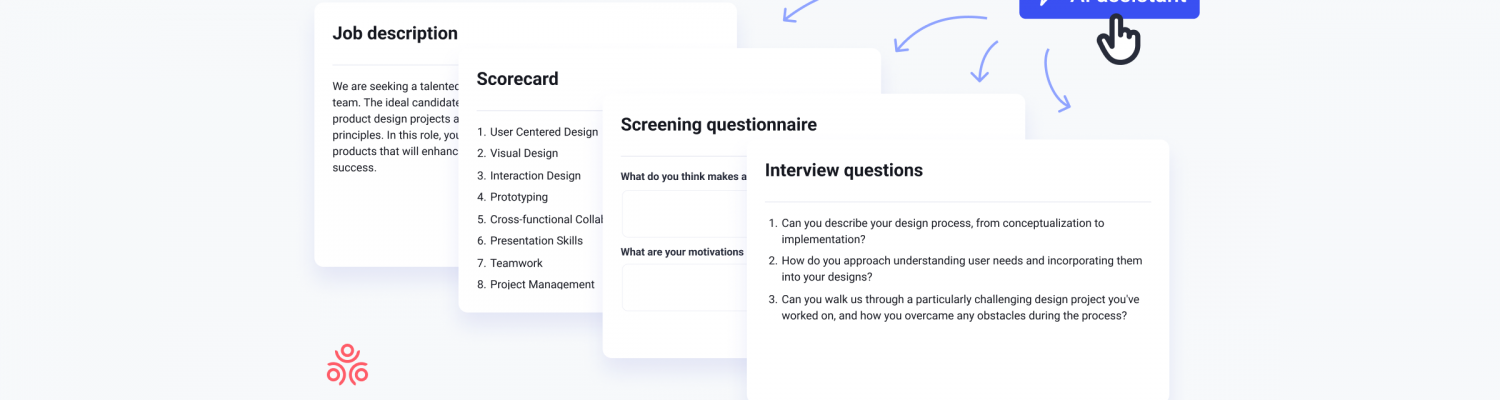
Task: Choose Presentation Skills in the scorecard
Action: click(x=535, y=241)
